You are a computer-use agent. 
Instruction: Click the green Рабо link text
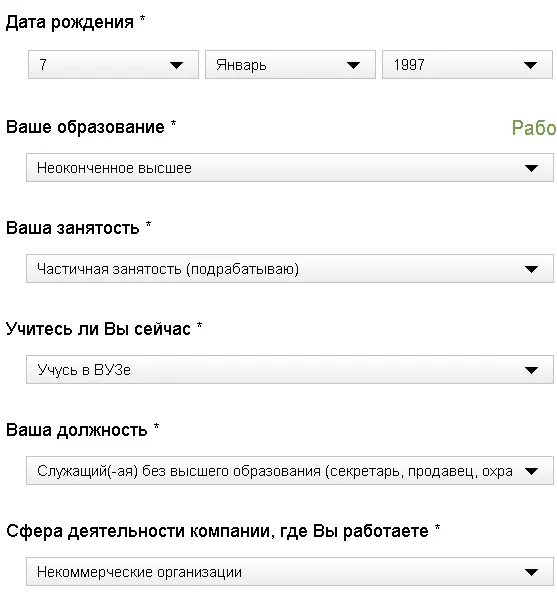tap(534, 128)
